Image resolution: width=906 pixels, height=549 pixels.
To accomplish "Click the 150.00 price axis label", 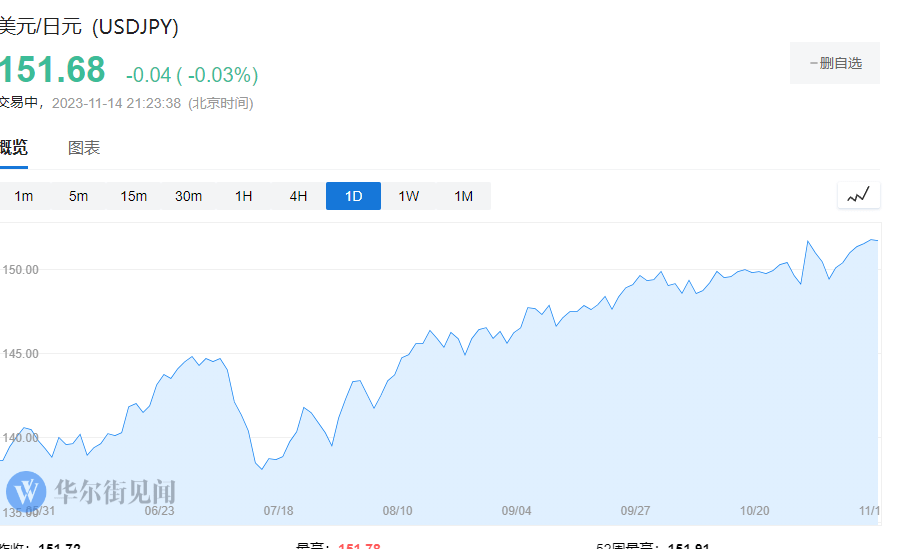I will 20,270.
